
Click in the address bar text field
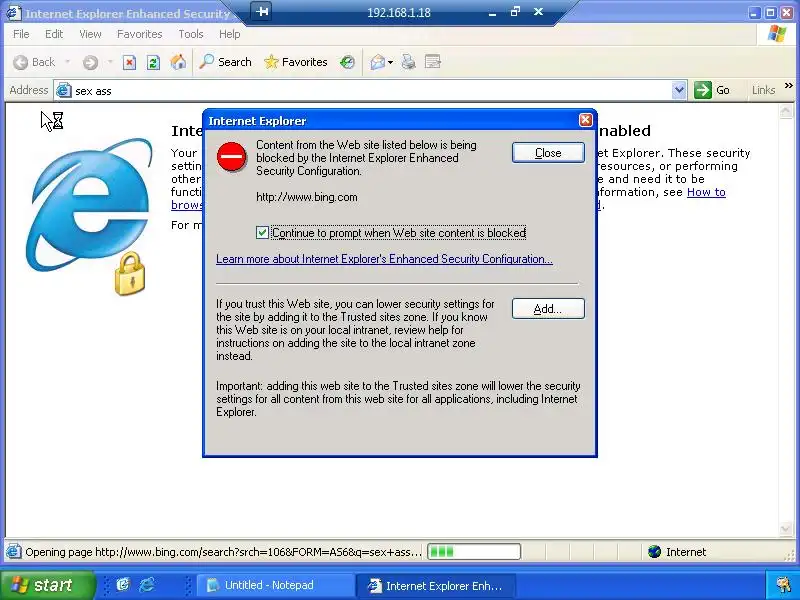click(372, 90)
